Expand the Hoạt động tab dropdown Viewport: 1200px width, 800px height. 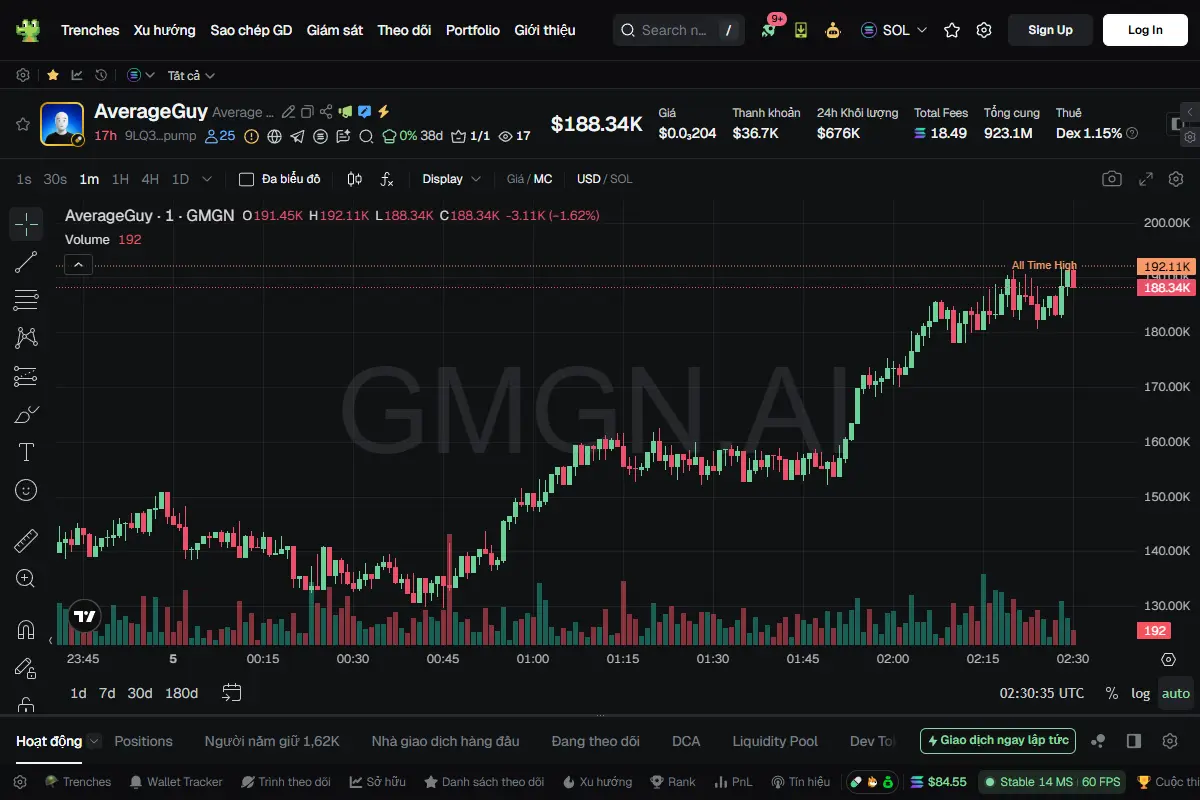[x=94, y=741]
